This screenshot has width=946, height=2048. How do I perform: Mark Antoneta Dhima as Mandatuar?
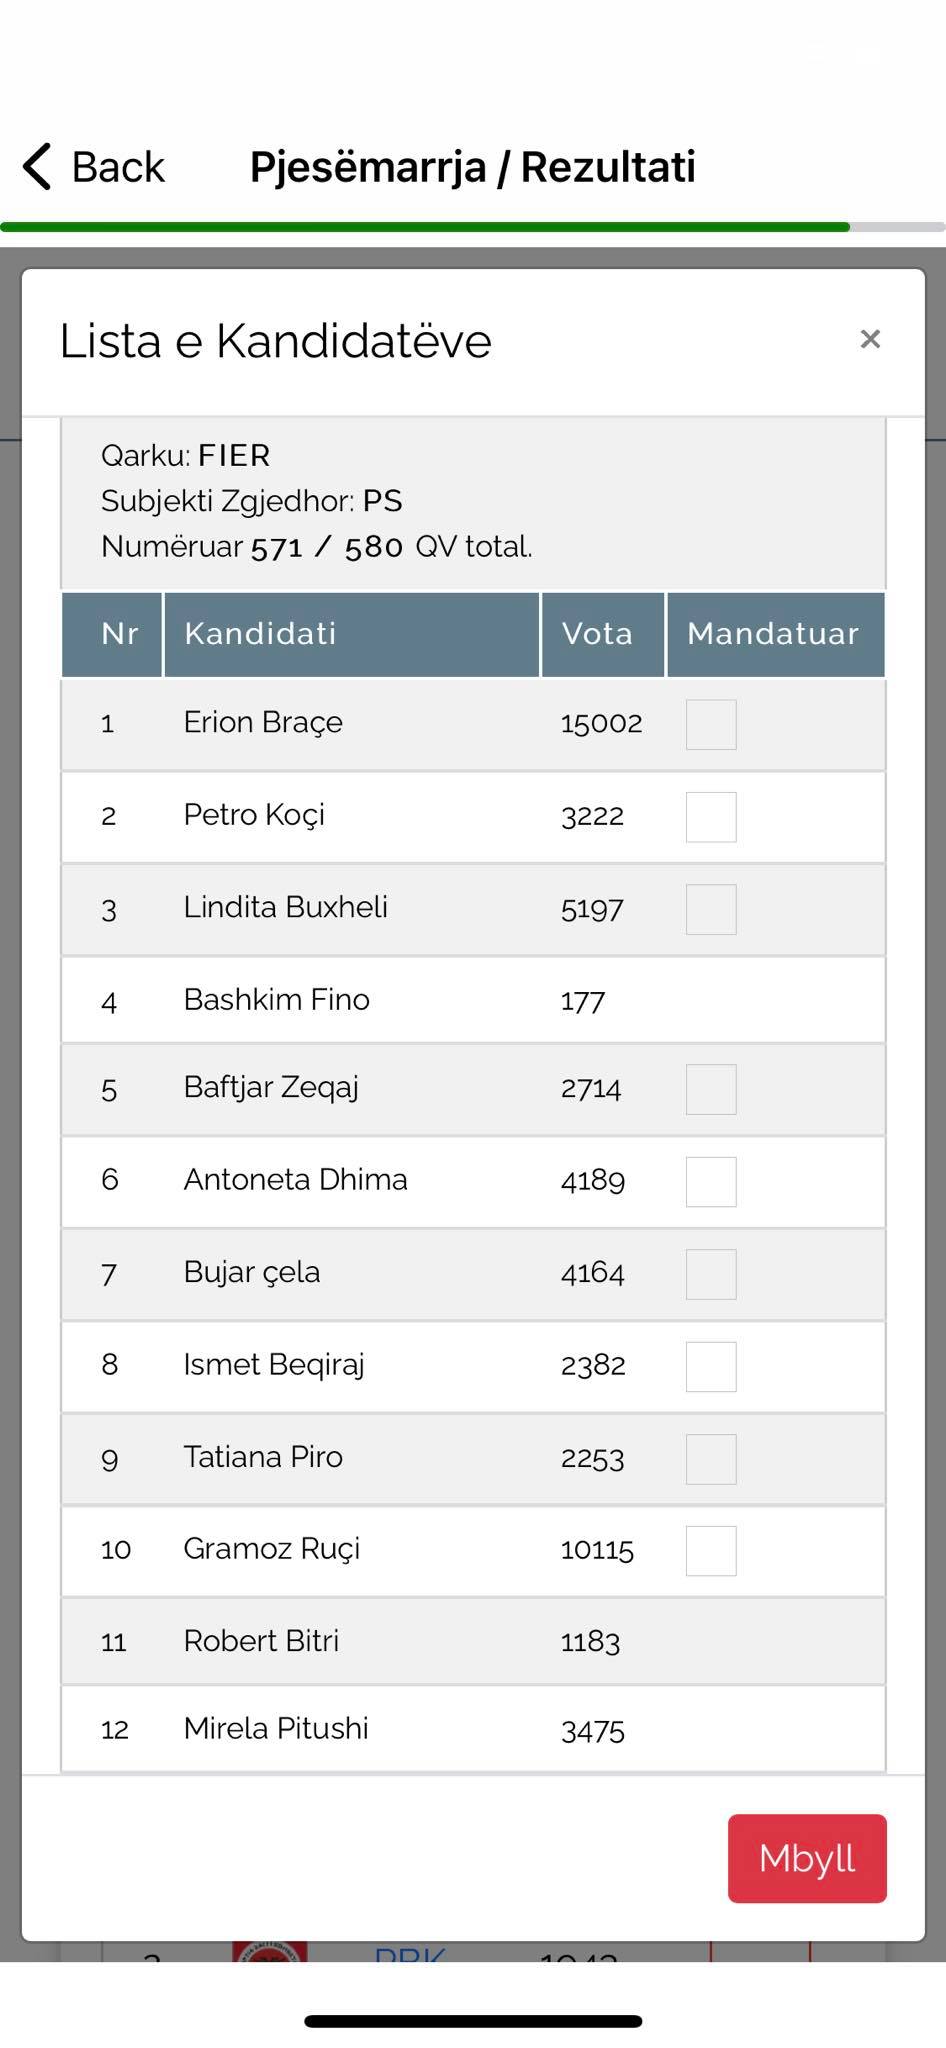click(711, 1182)
